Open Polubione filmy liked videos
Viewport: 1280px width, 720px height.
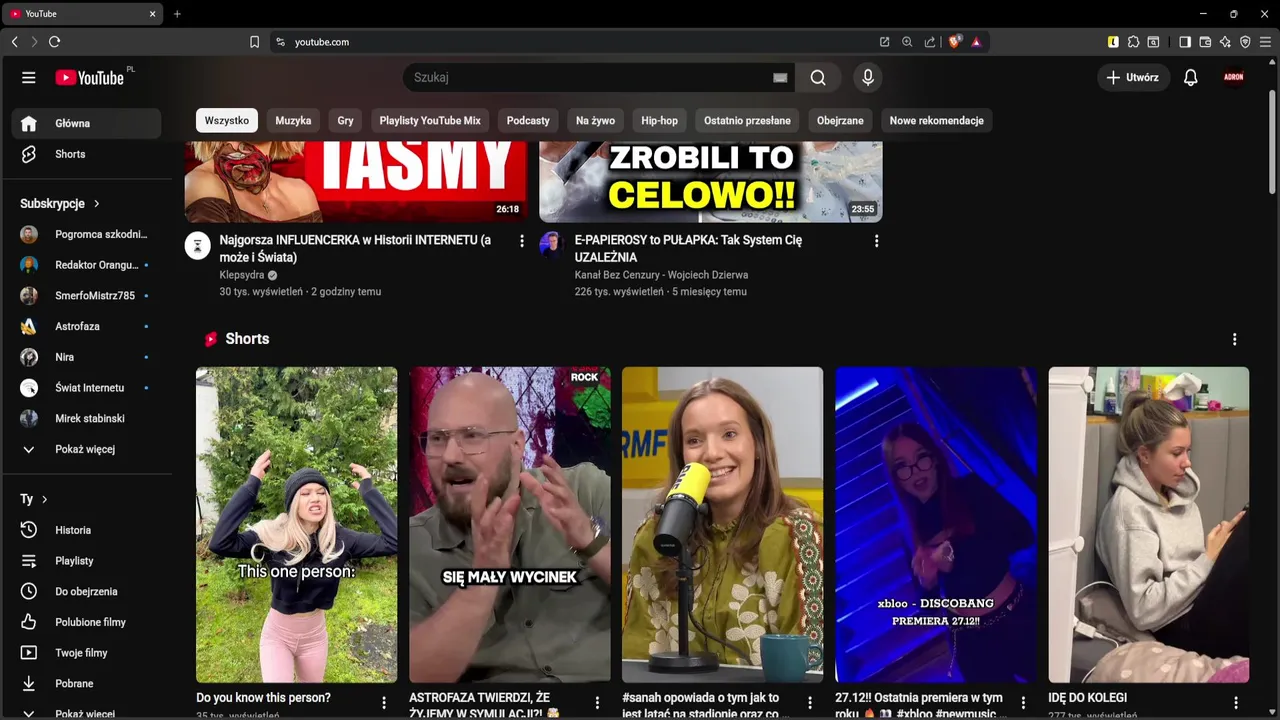[x=86, y=622]
